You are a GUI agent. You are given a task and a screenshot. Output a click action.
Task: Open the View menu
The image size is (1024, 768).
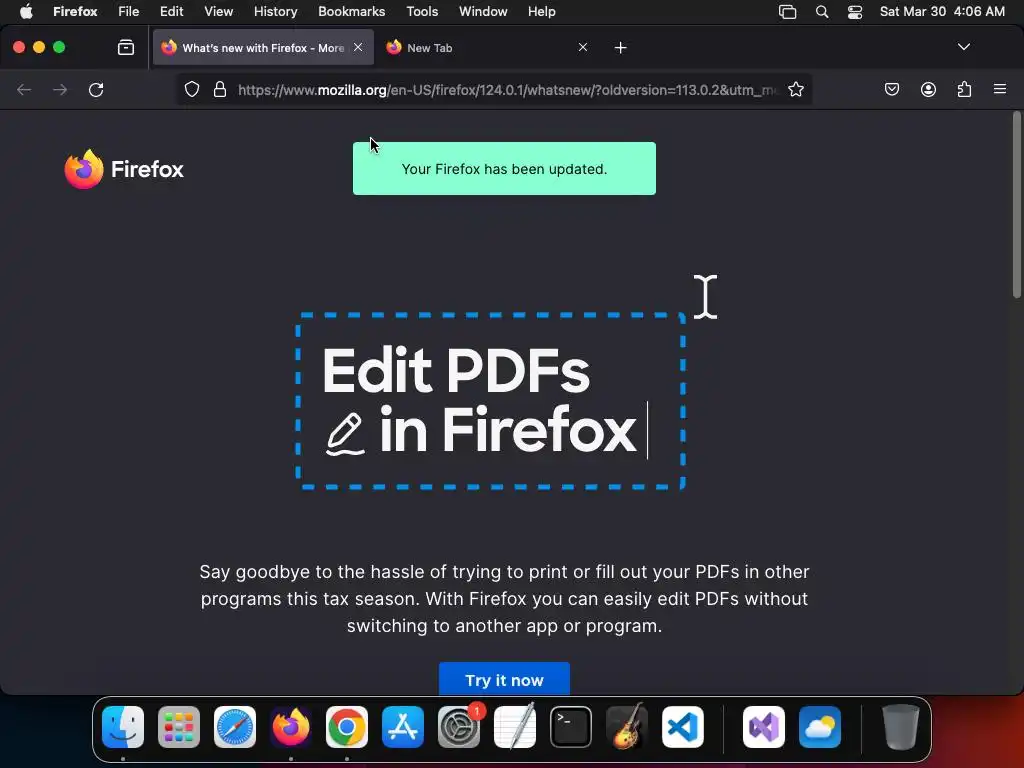tap(218, 12)
